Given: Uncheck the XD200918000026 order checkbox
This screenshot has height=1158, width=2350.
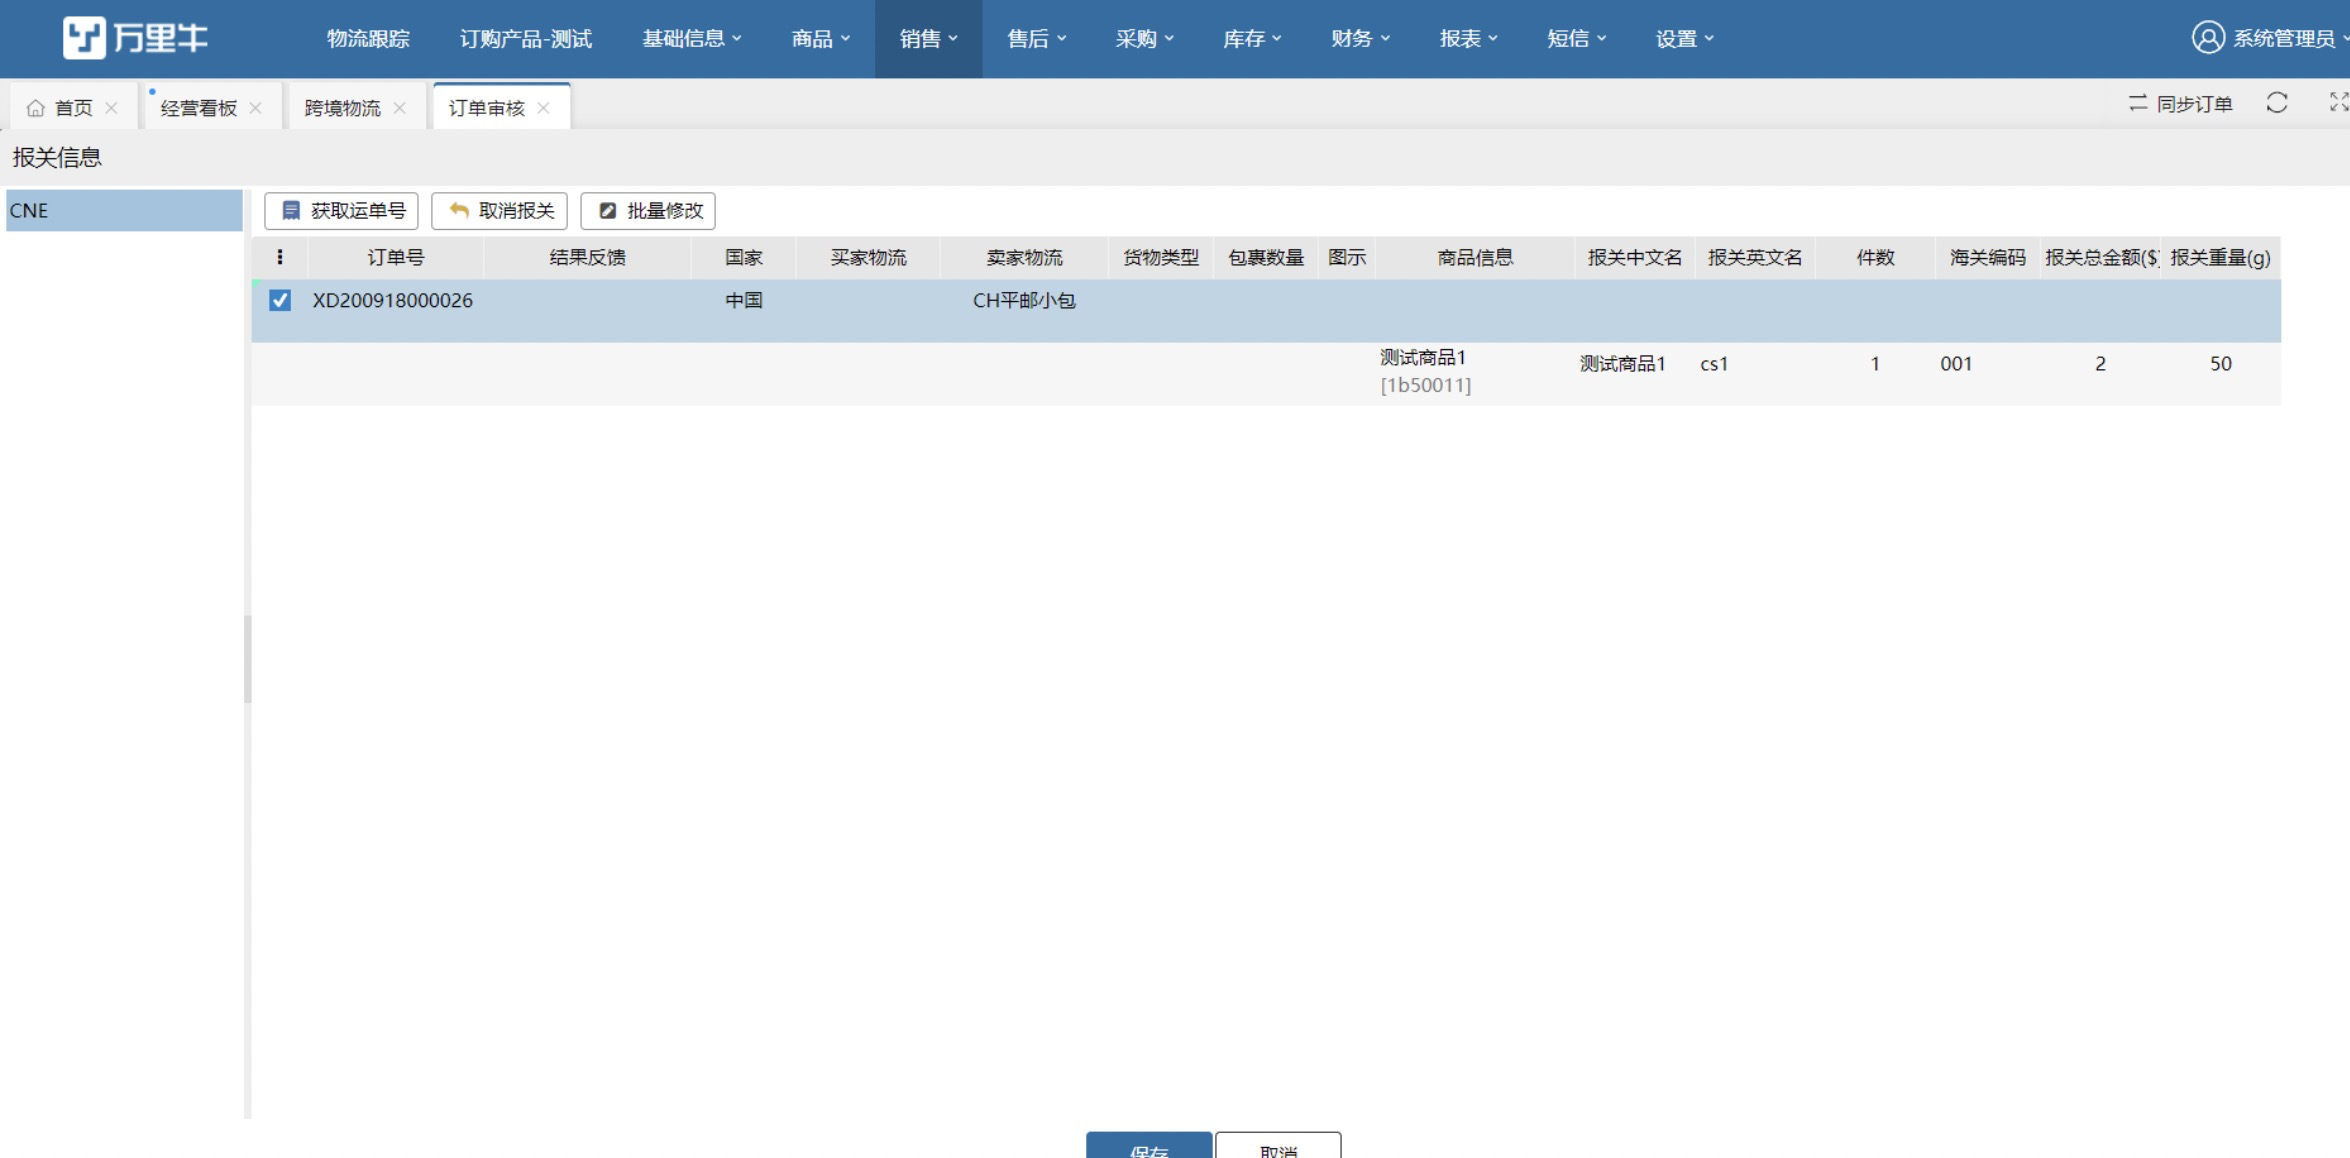Looking at the screenshot, I should click(280, 300).
